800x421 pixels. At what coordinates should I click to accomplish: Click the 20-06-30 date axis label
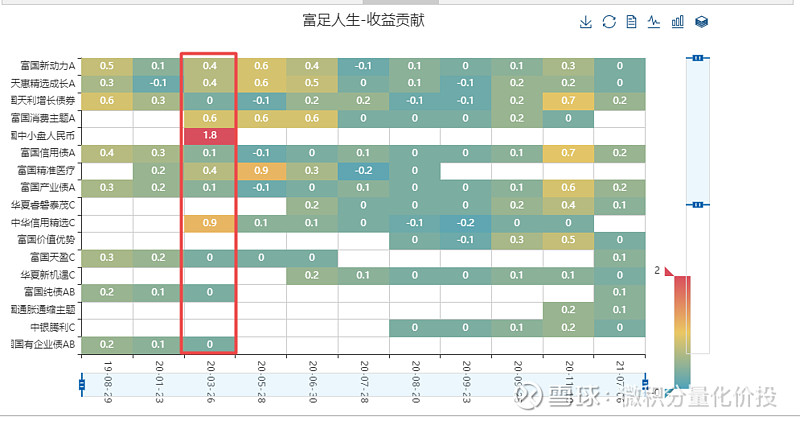pos(312,382)
